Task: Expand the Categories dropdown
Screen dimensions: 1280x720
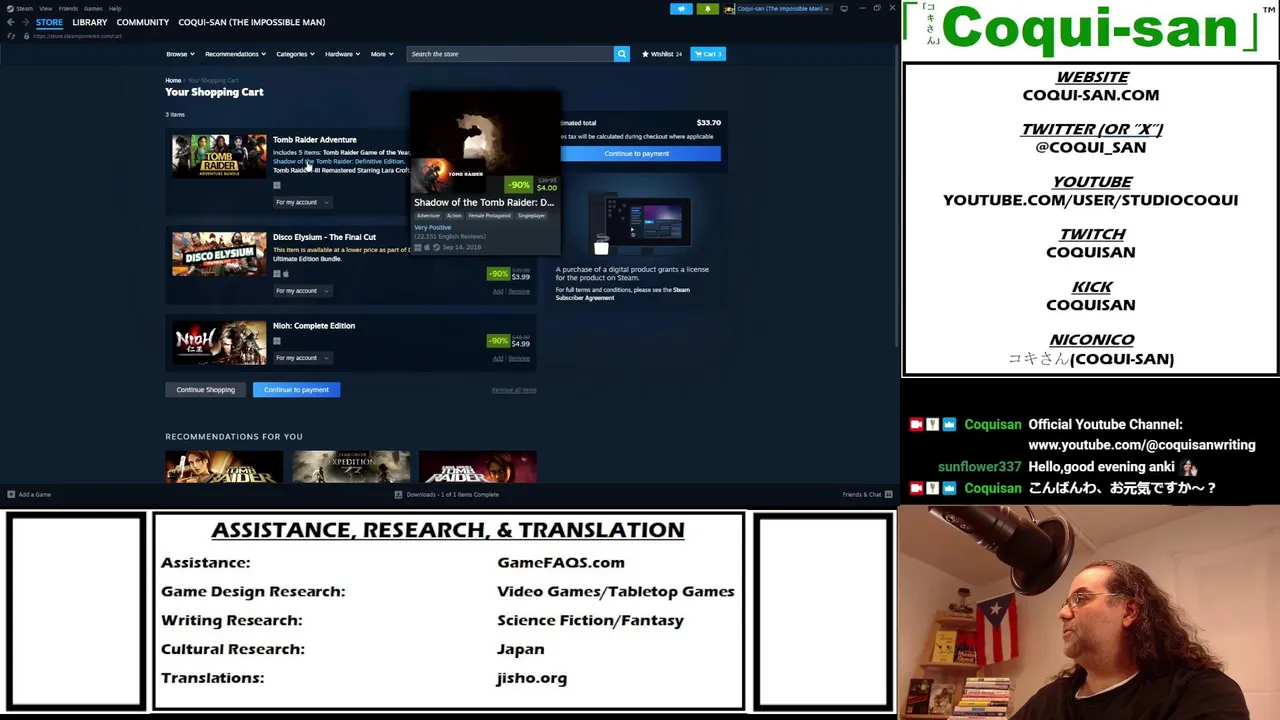Action: pyautogui.click(x=295, y=54)
